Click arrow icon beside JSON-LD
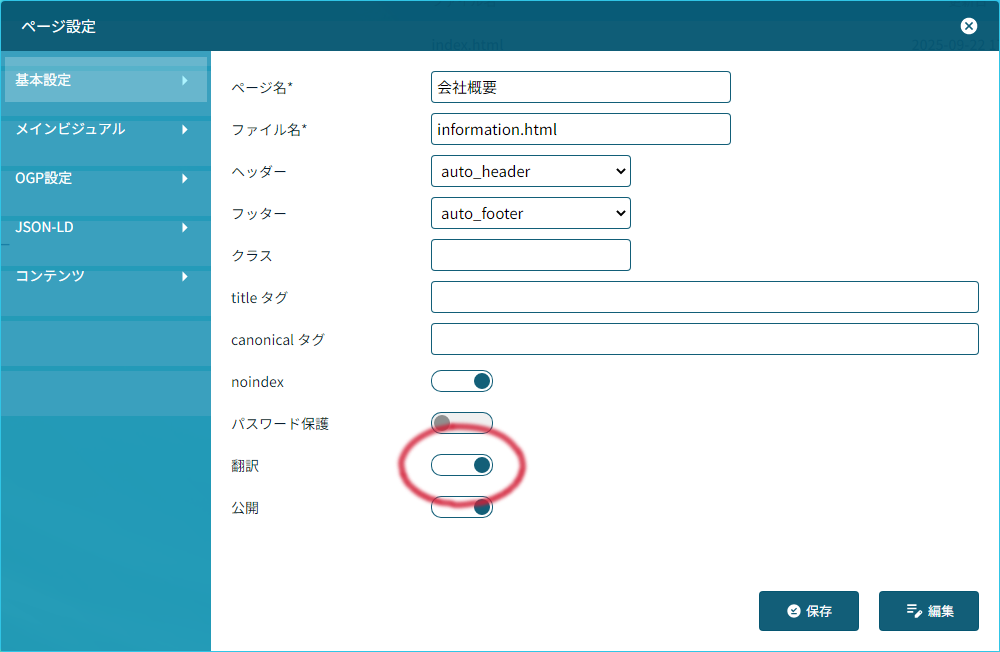The image size is (1000, 652). click(185, 228)
